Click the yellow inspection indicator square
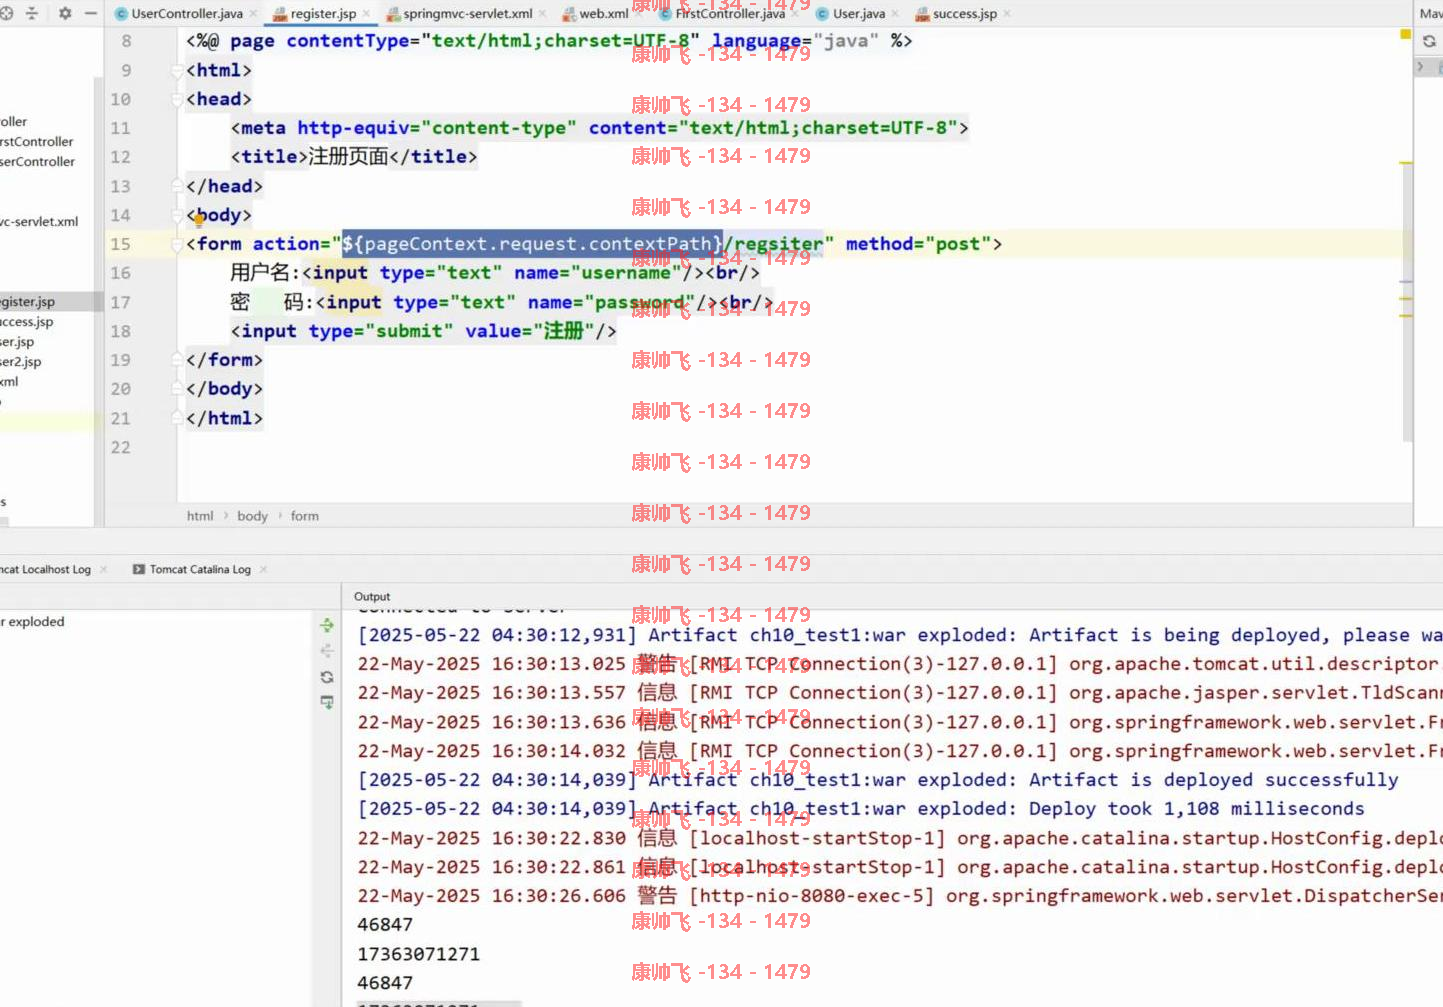 coord(1405,35)
